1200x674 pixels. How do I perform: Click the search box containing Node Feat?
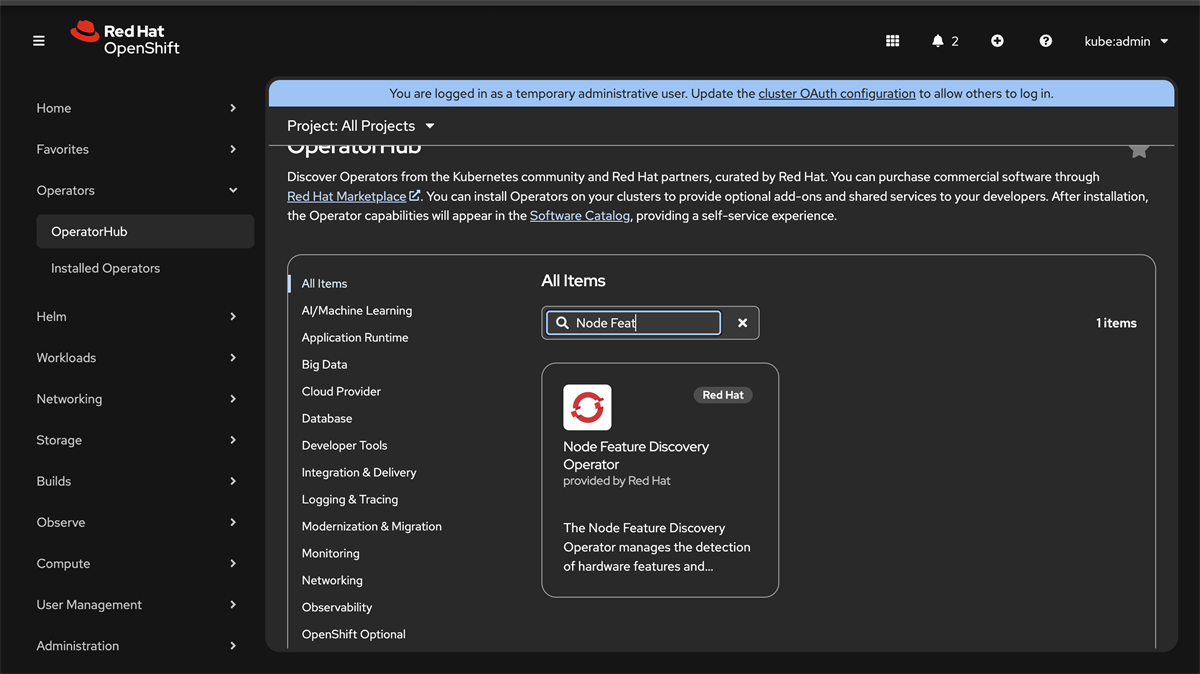[633, 323]
